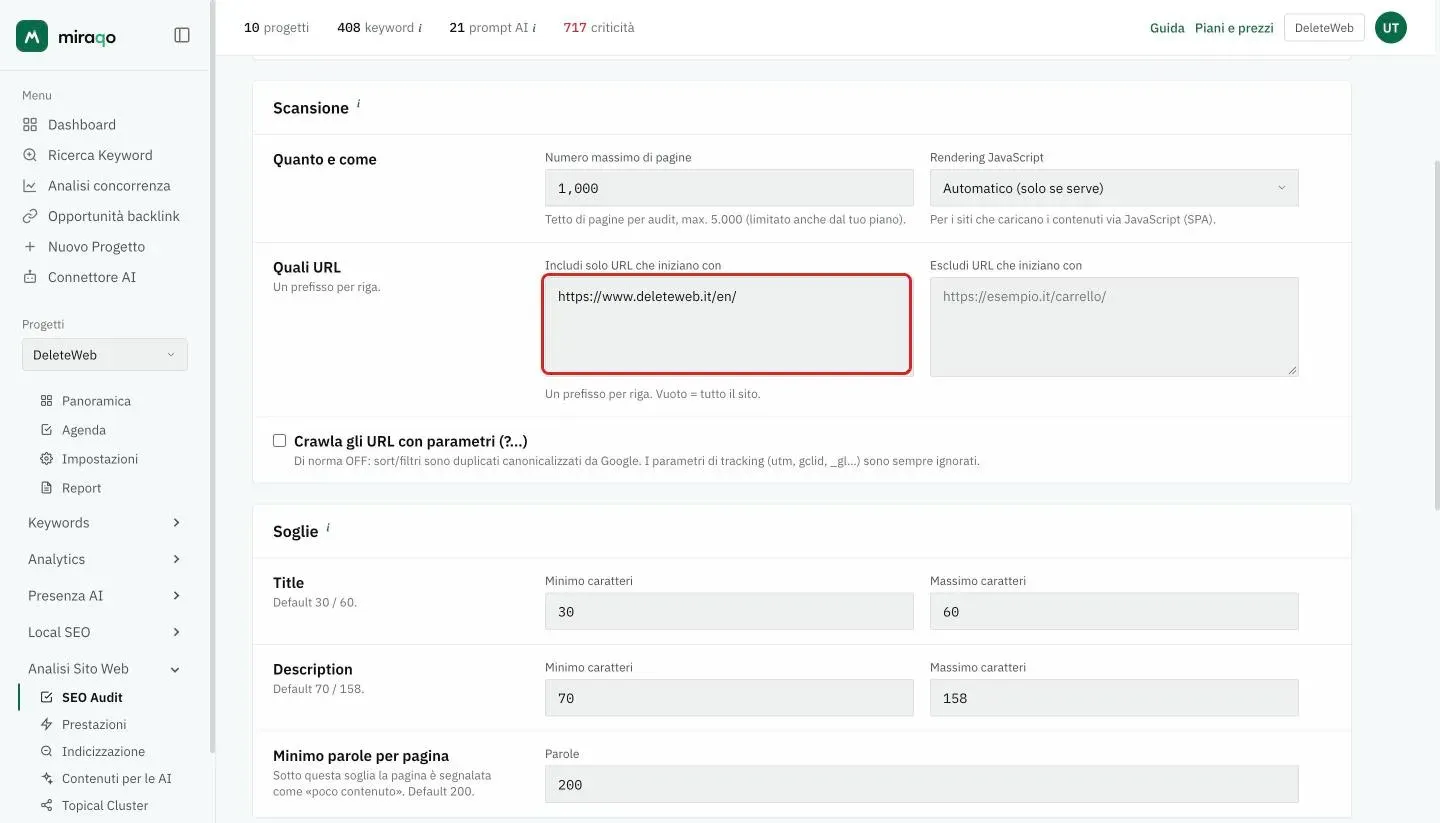Click the Agenda checklist icon
1440x823 pixels.
pos(46,430)
